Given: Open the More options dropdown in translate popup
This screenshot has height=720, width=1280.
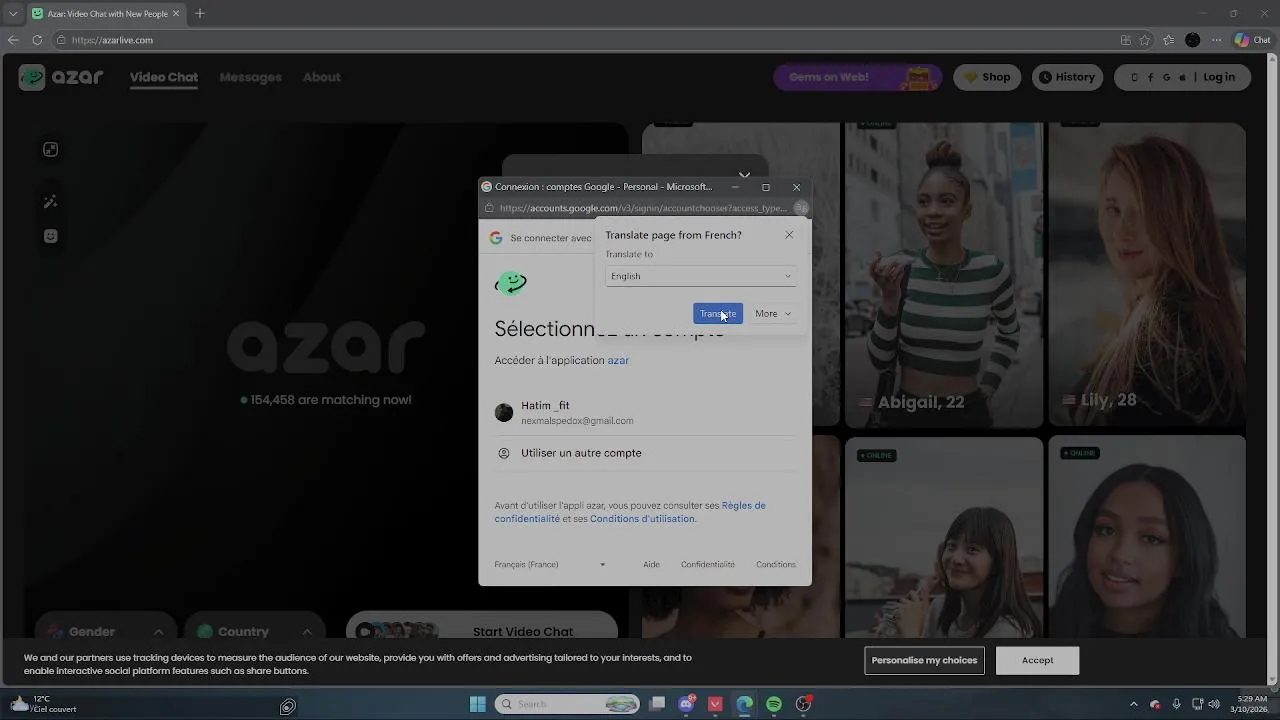Looking at the screenshot, I should pyautogui.click(x=773, y=314).
